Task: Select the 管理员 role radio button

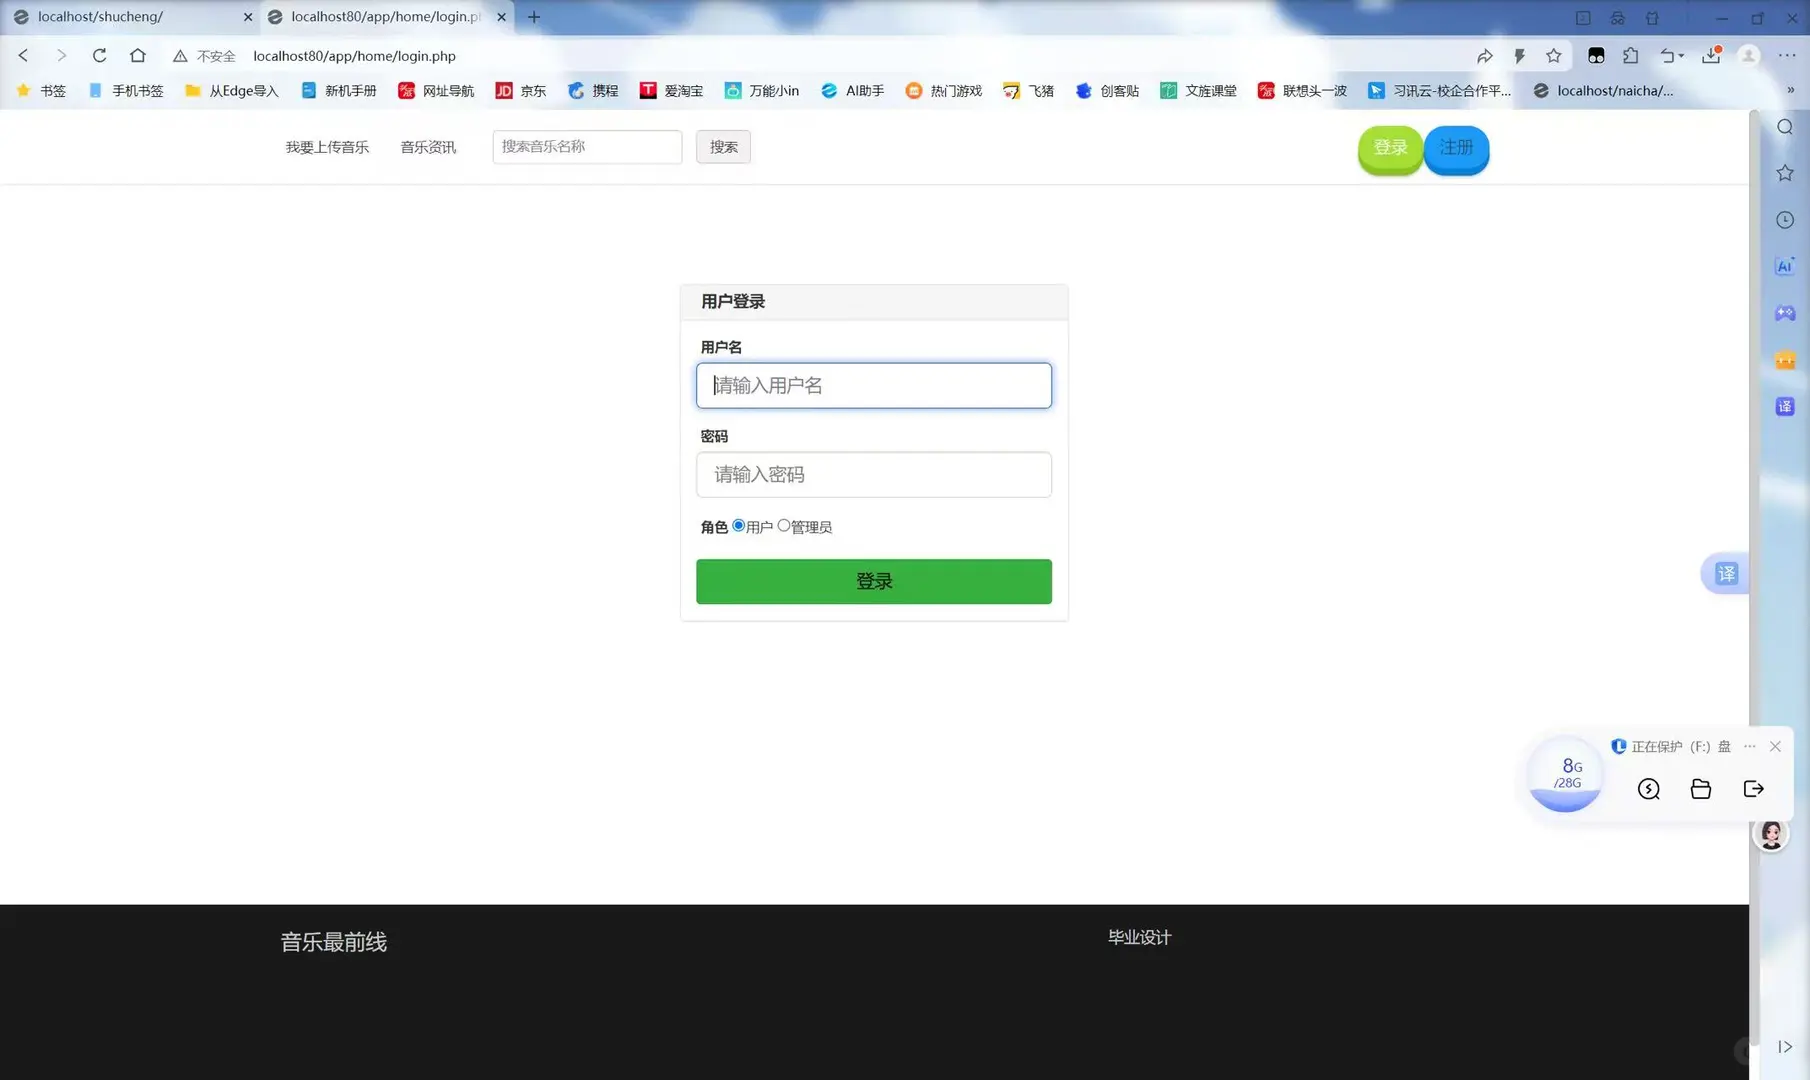Action: pos(784,526)
